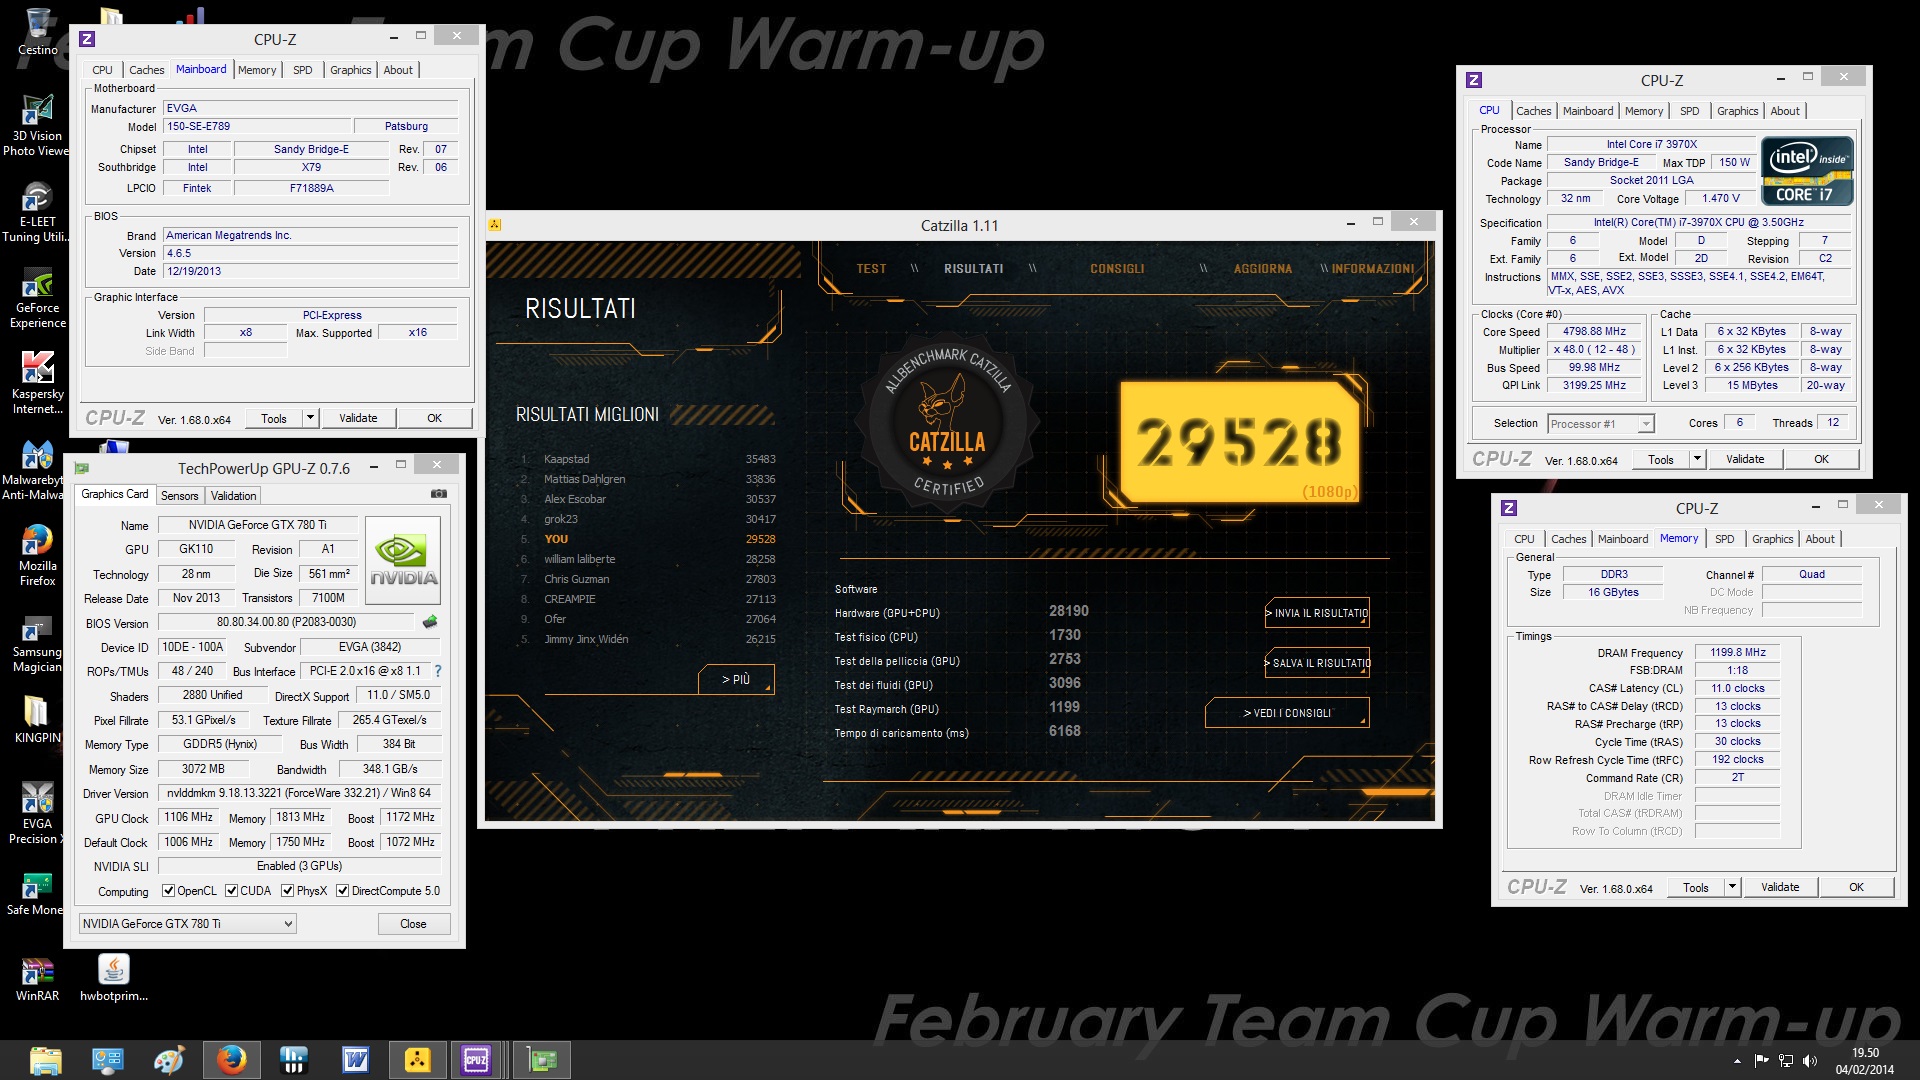
Task: Click the taskbar clock 19.50
Action: pyautogui.click(x=1865, y=1053)
